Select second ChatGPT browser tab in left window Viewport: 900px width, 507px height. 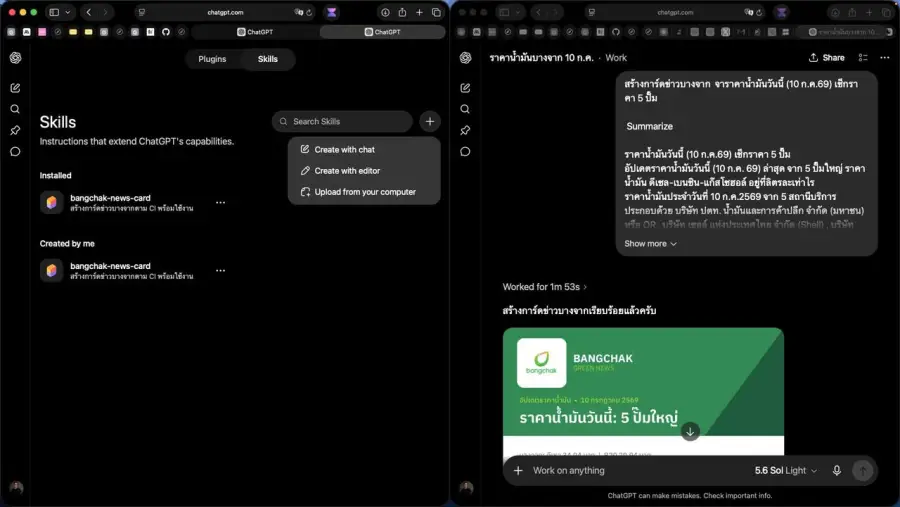click(382, 32)
